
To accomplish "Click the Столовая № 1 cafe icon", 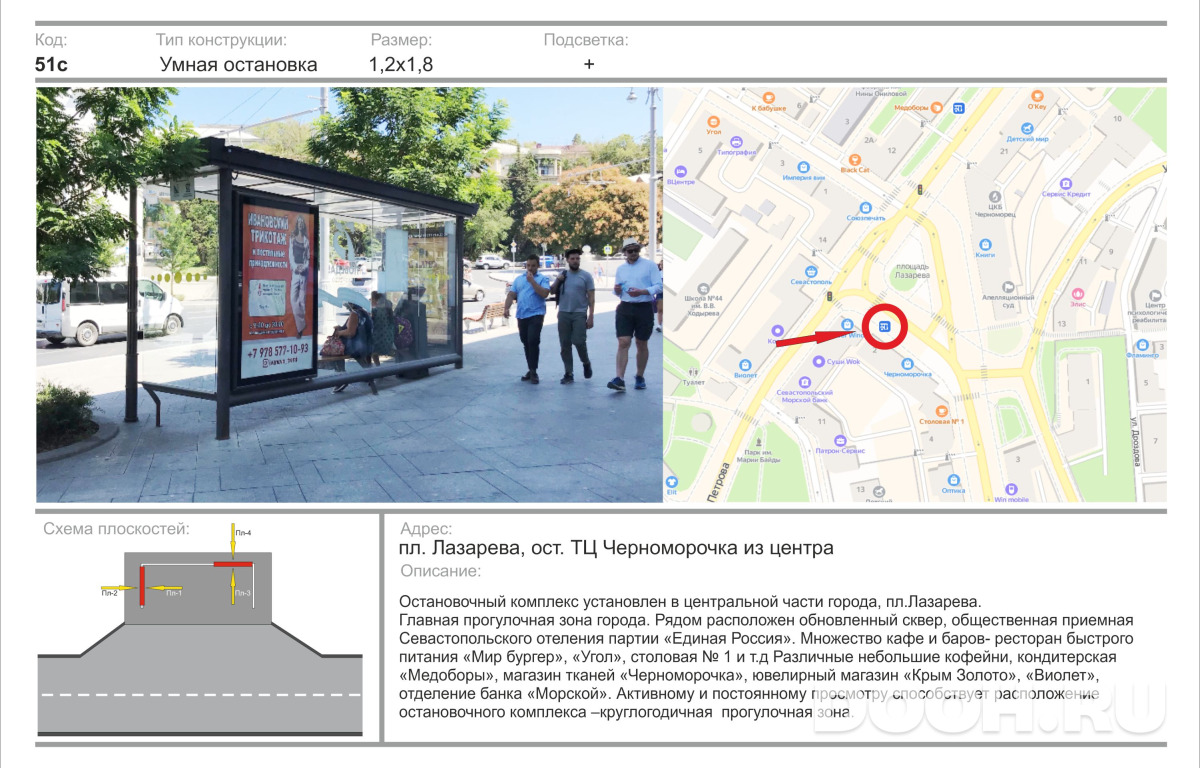I will pyautogui.click(x=940, y=410).
